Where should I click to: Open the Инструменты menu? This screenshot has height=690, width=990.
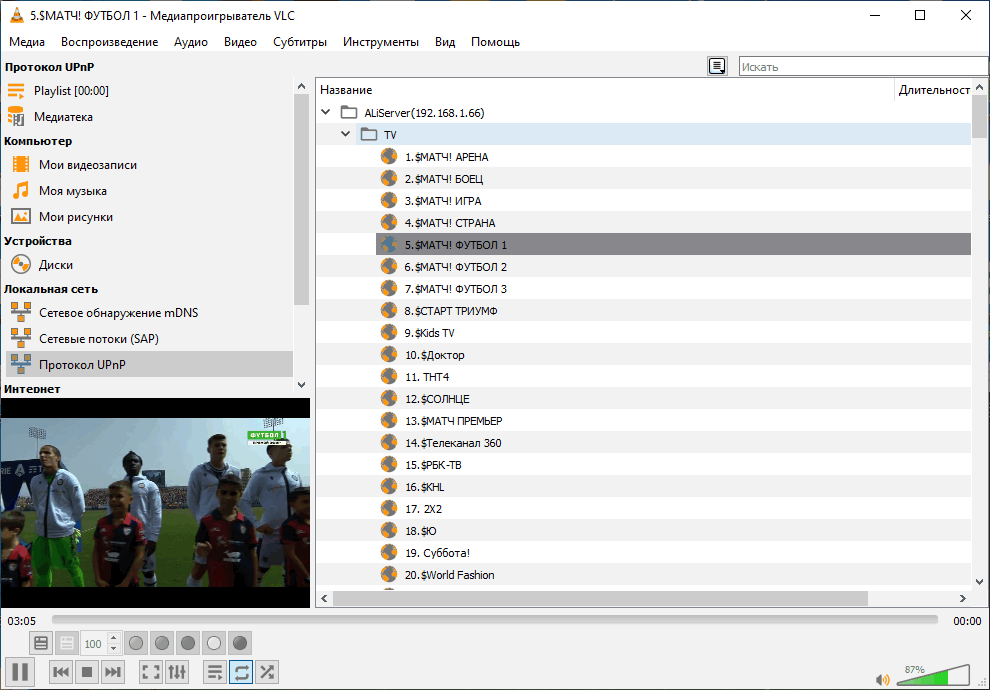click(x=381, y=42)
